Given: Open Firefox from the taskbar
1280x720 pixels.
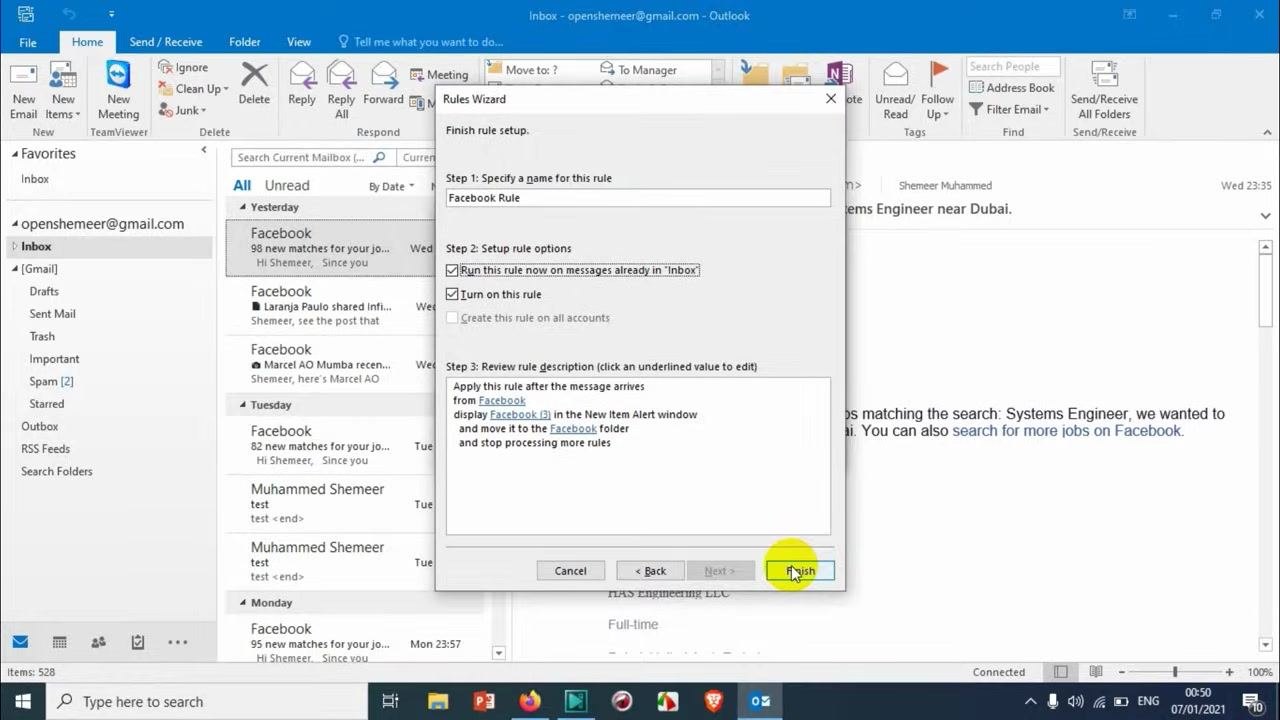Looking at the screenshot, I should pyautogui.click(x=529, y=701).
